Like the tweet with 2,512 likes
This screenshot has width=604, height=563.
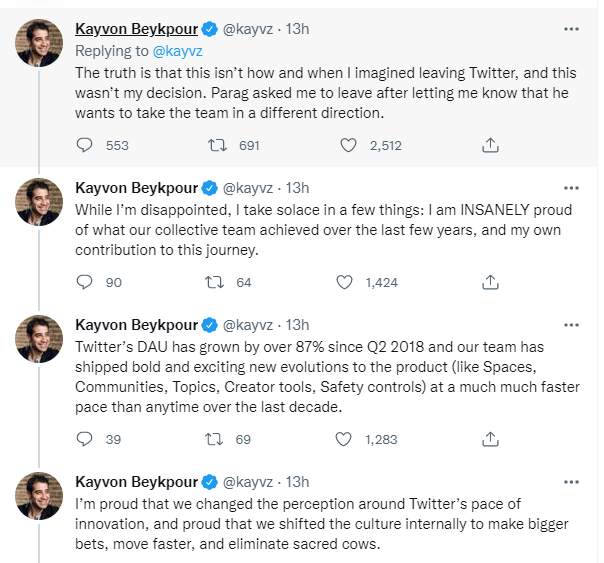pyautogui.click(x=348, y=145)
